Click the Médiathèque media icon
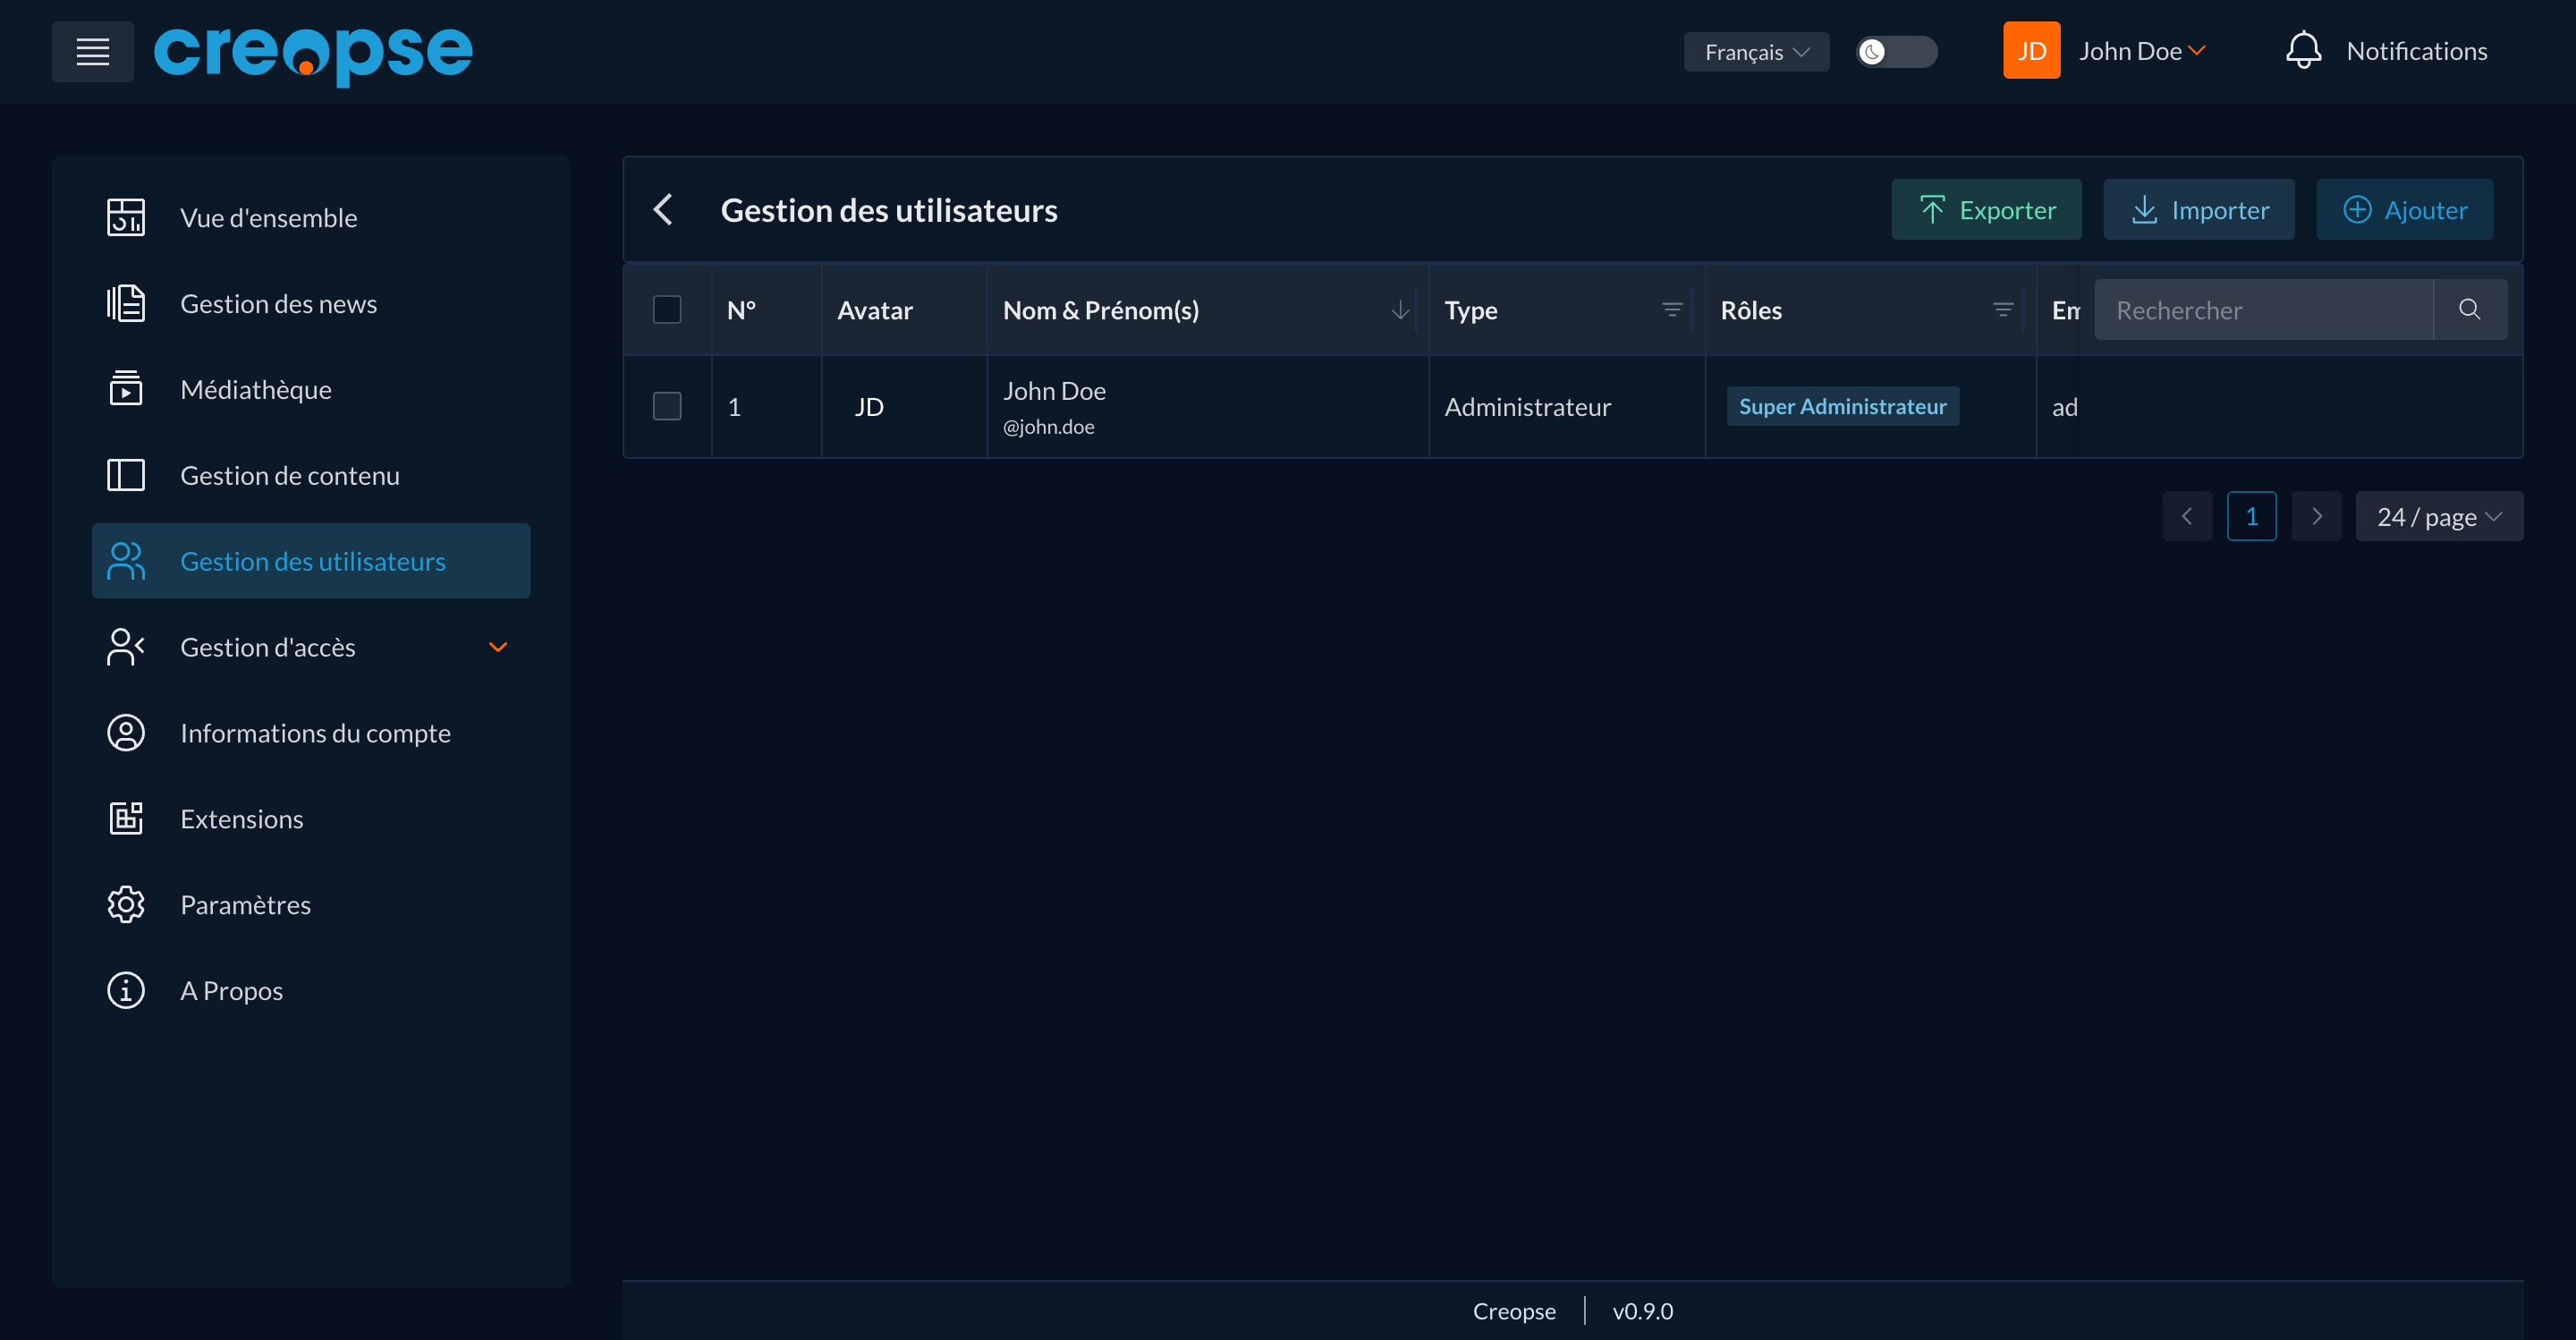2576x1340 pixels. coord(126,389)
